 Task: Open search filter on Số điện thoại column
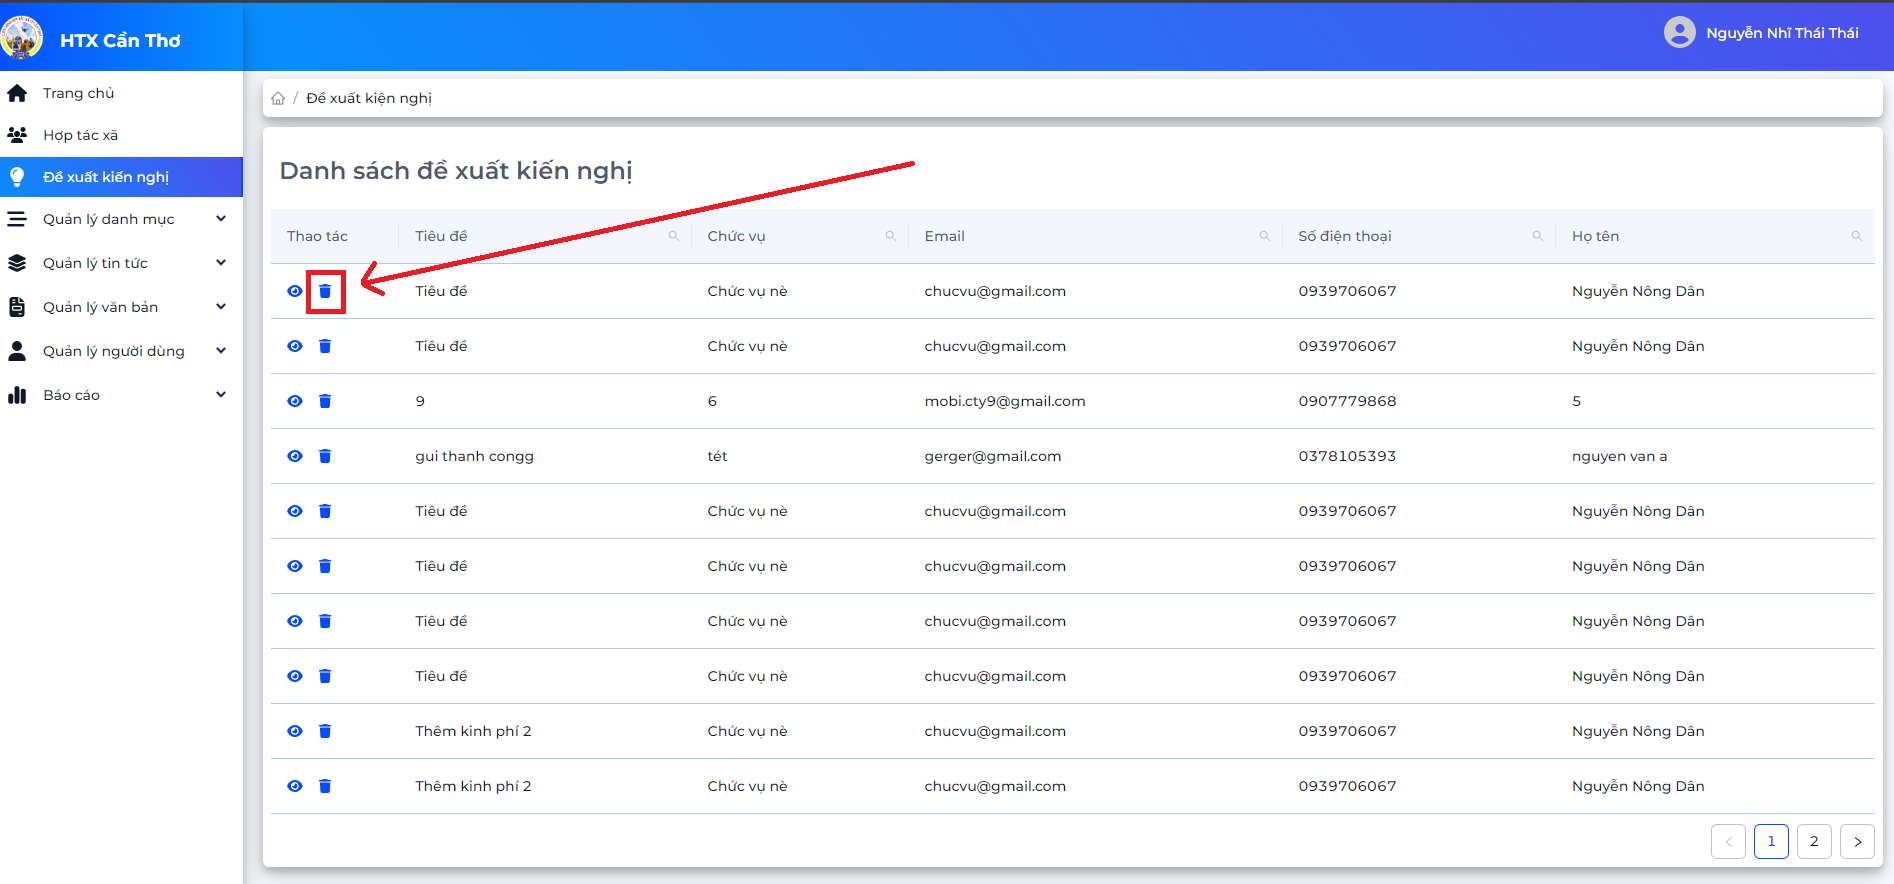coord(1538,236)
